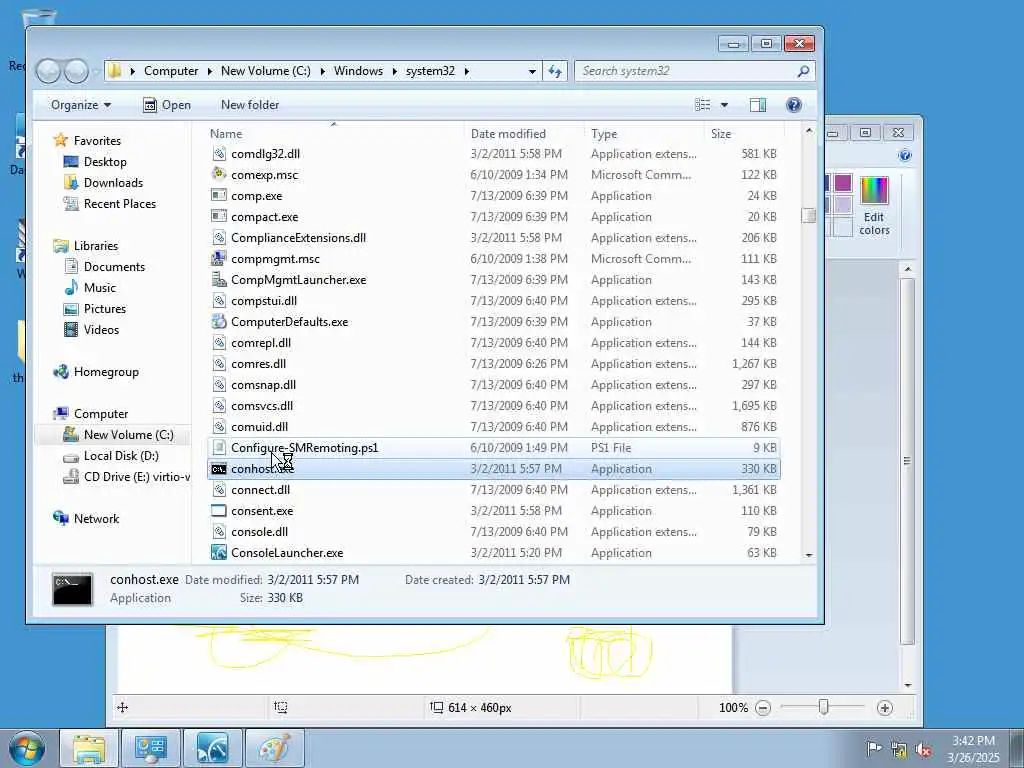Select Desktop in Favorites
Image resolution: width=1024 pixels, height=768 pixels.
pos(105,162)
